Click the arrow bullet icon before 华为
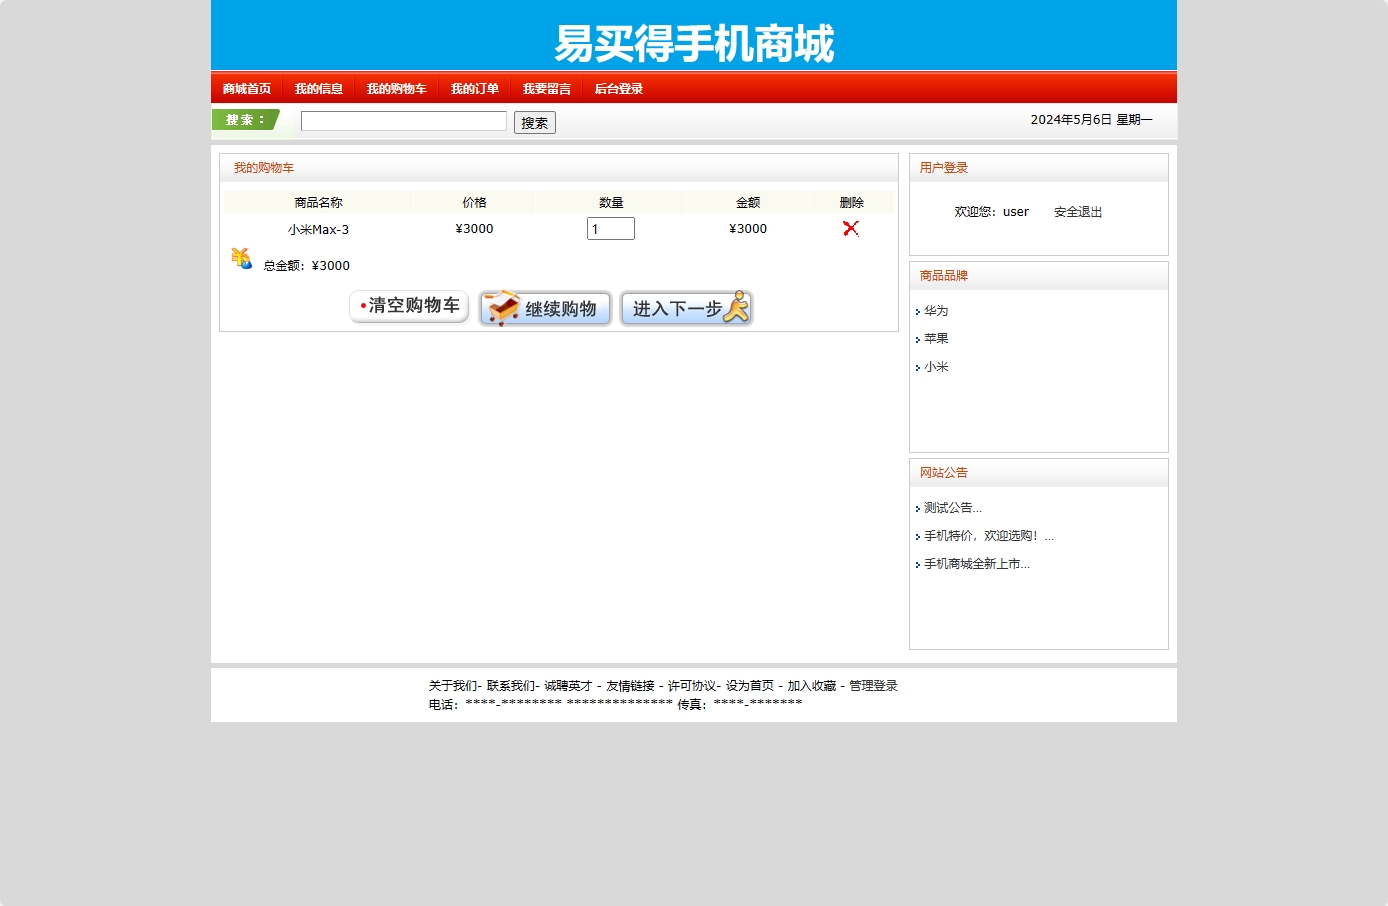 [918, 312]
